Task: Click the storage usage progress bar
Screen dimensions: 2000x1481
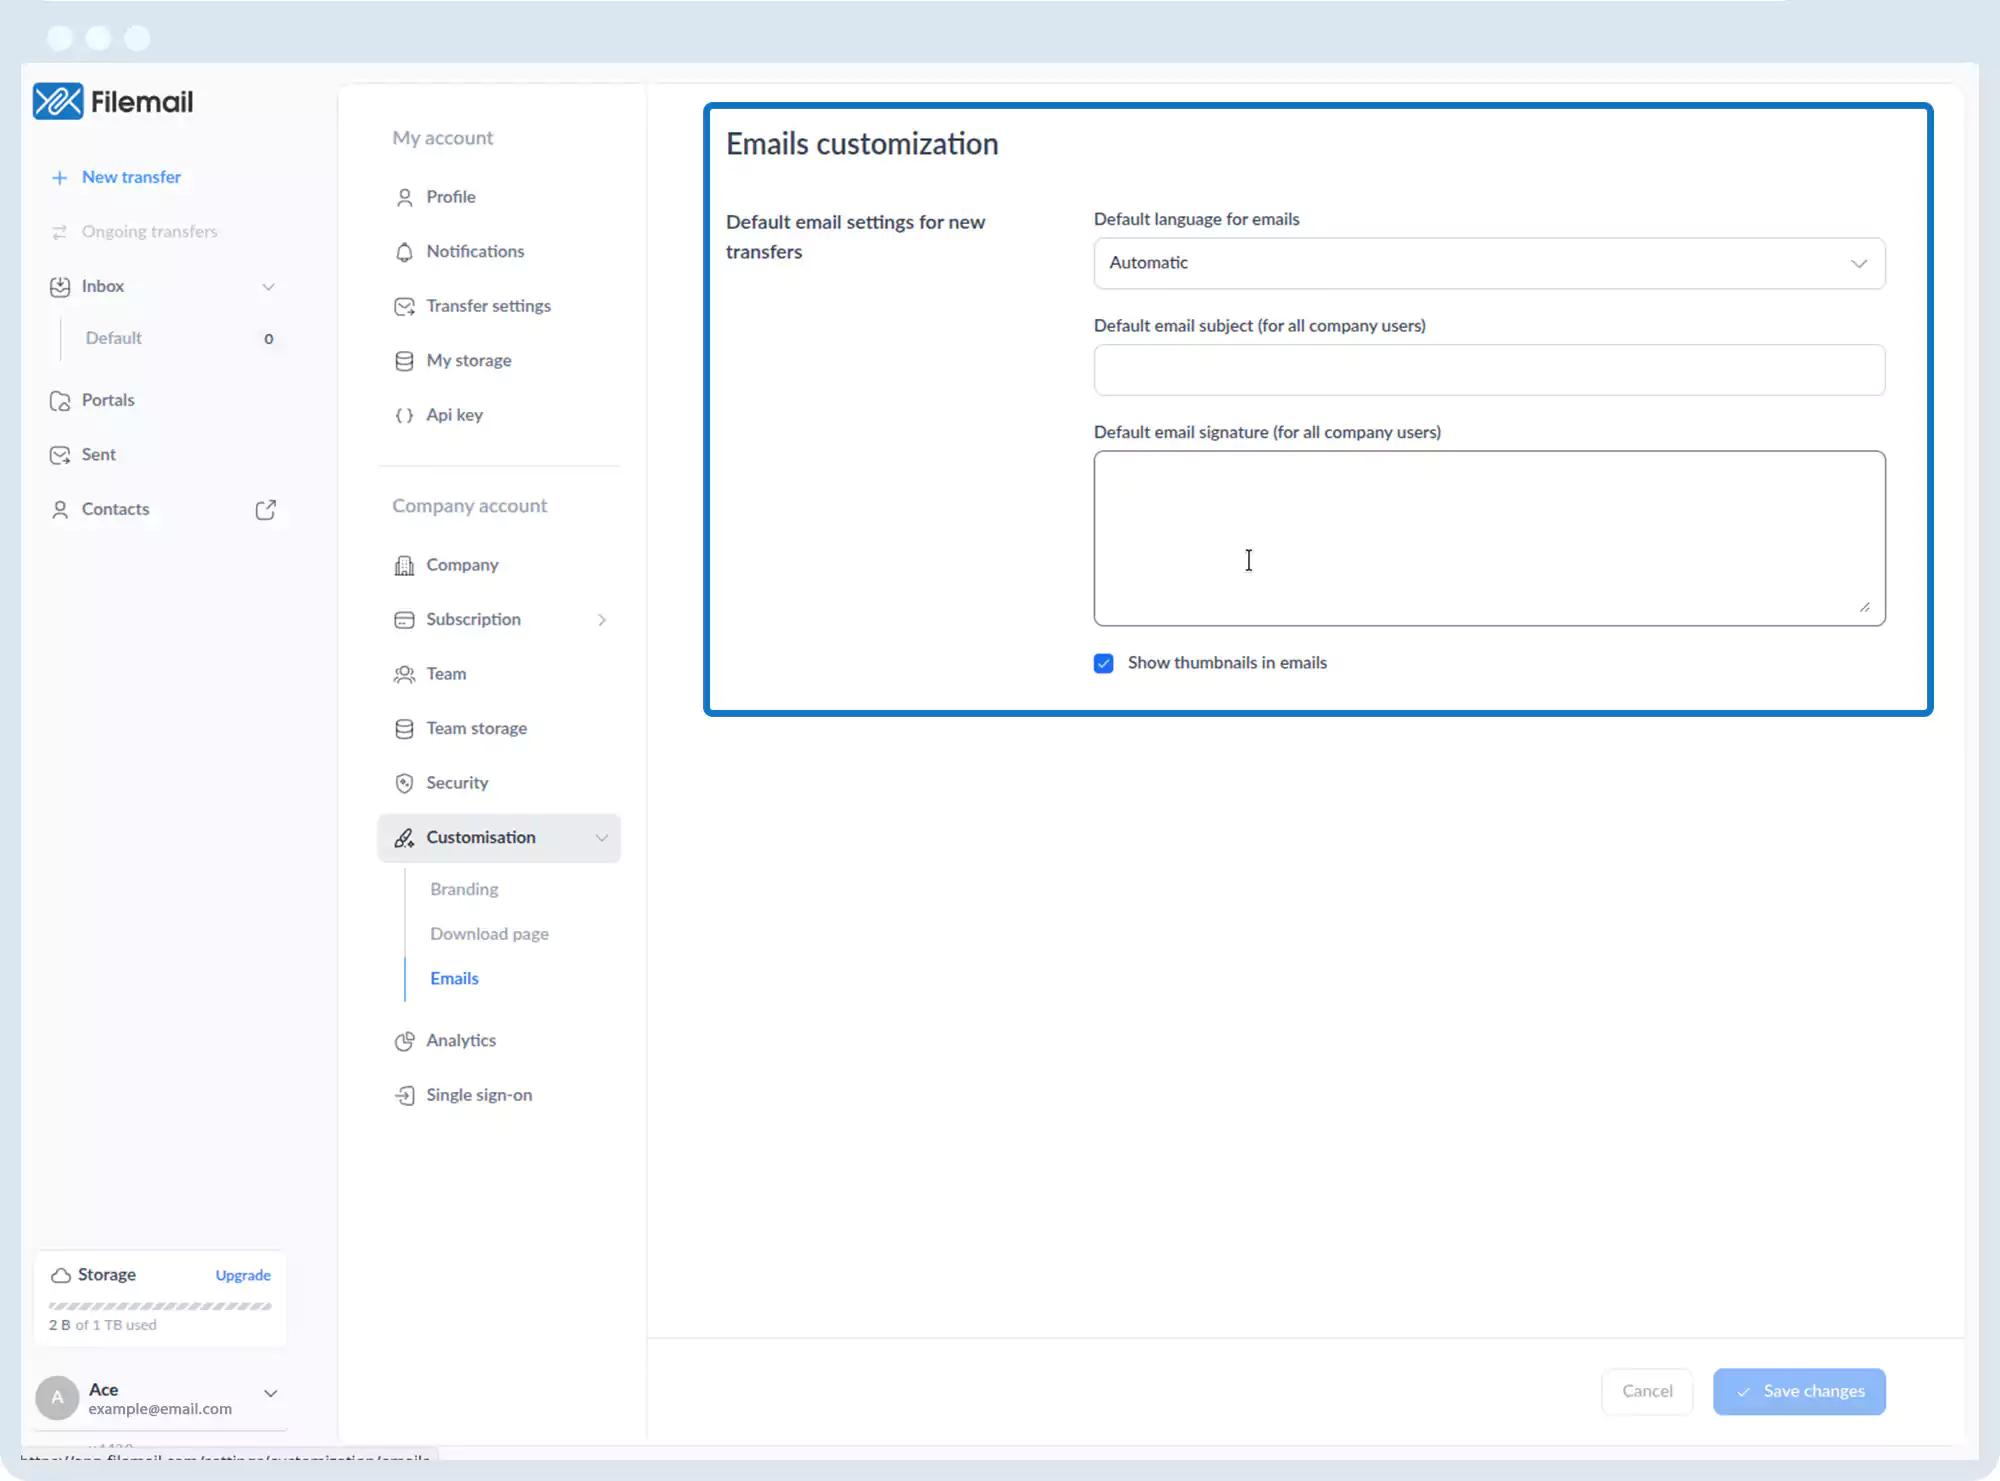Action: click(x=160, y=1306)
